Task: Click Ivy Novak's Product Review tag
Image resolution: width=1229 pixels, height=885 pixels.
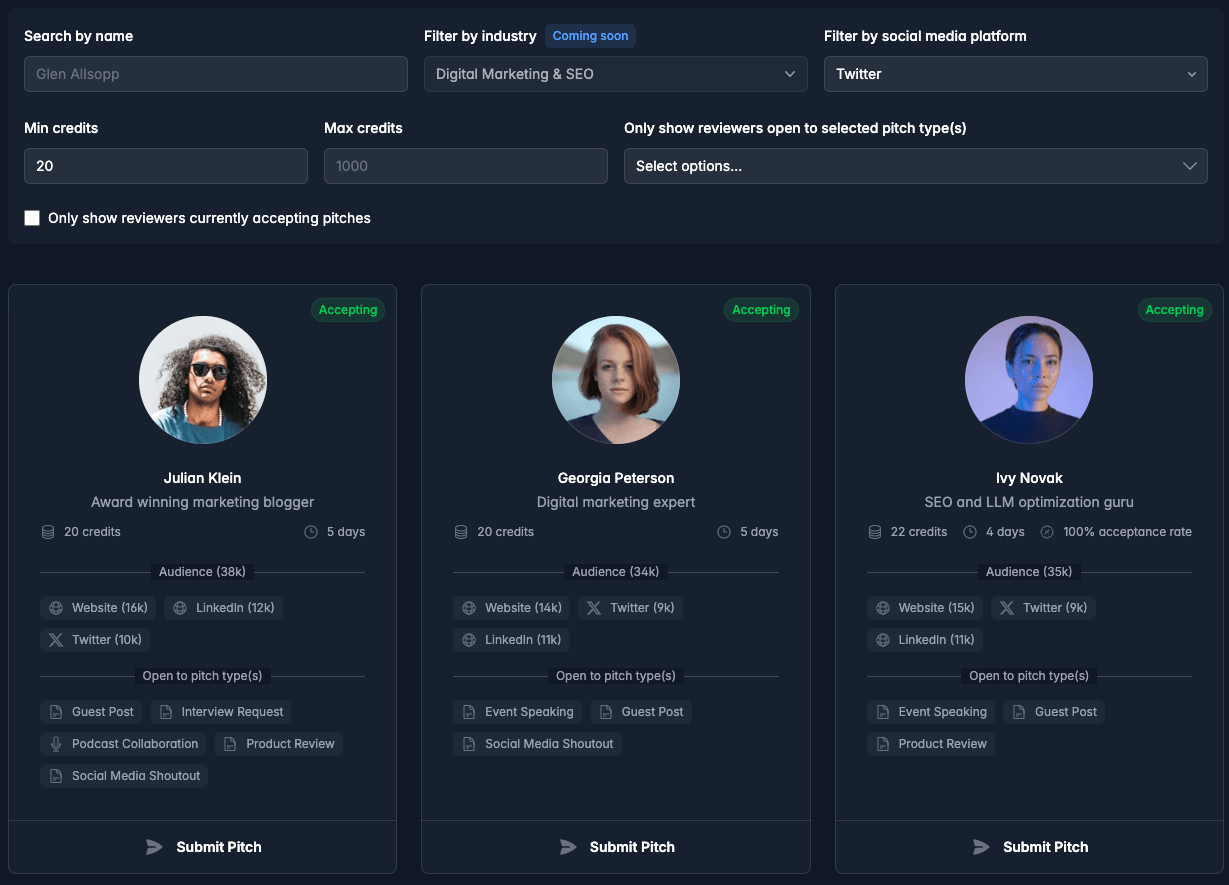Action: coord(931,744)
